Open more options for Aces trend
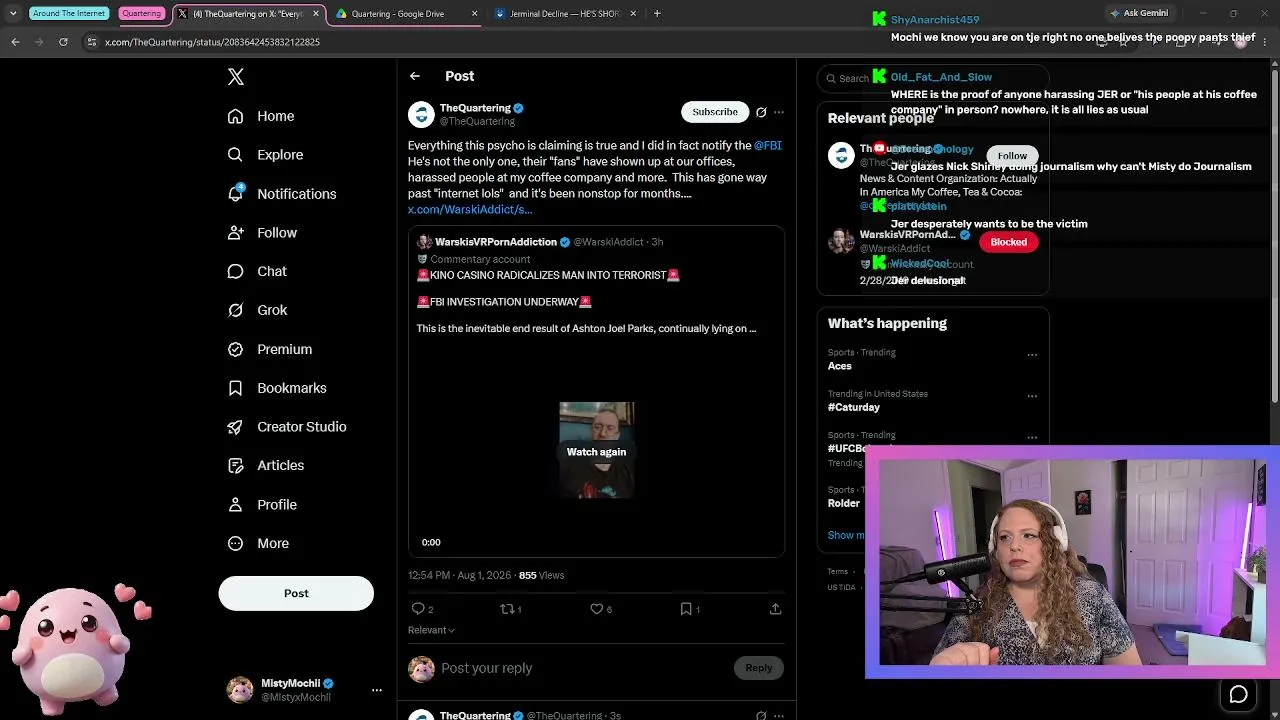The width and height of the screenshot is (1280, 720). pos(1032,355)
